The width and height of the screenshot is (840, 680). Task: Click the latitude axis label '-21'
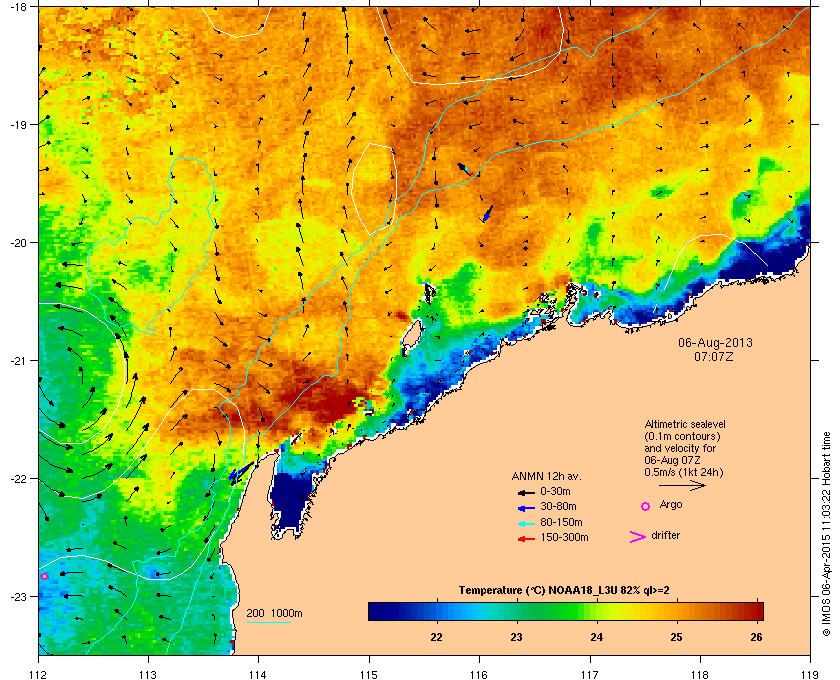click(18, 360)
